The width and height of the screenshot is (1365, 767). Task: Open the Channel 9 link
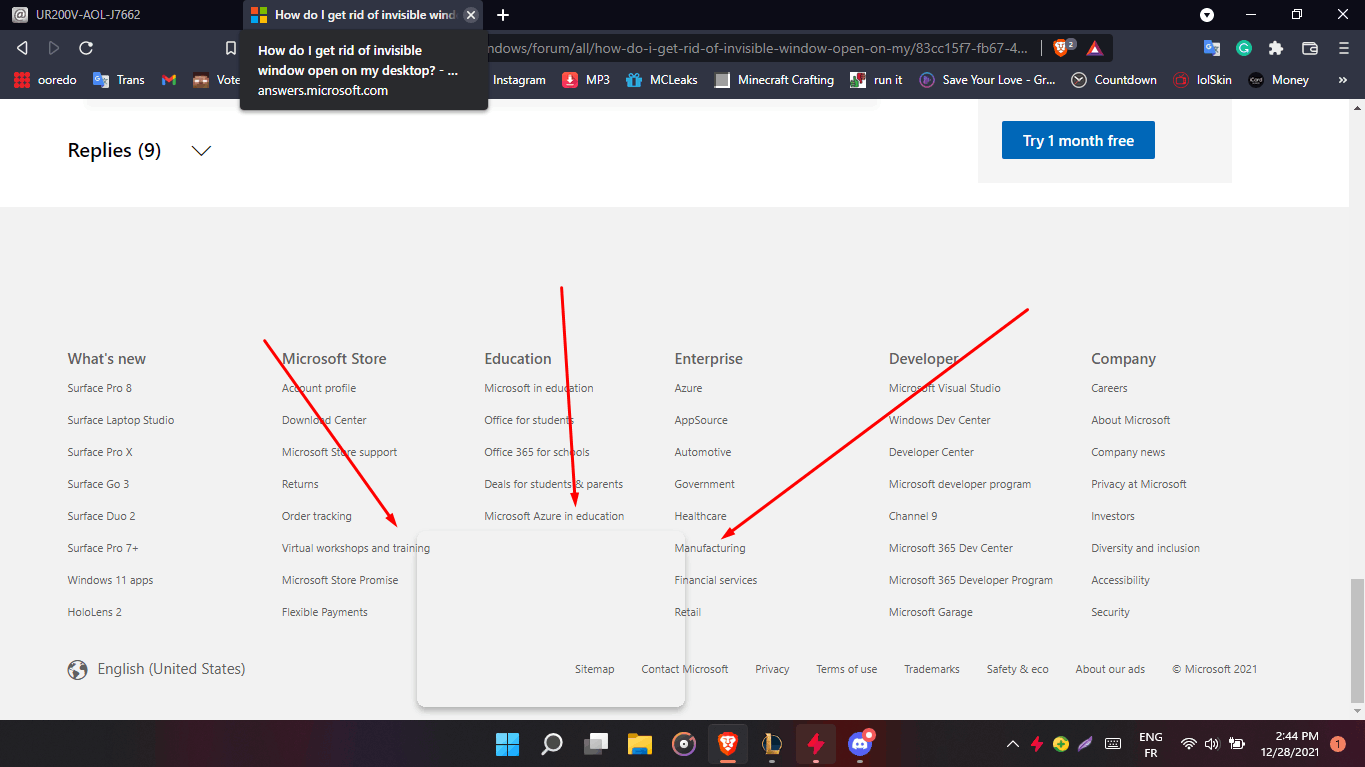pos(913,516)
